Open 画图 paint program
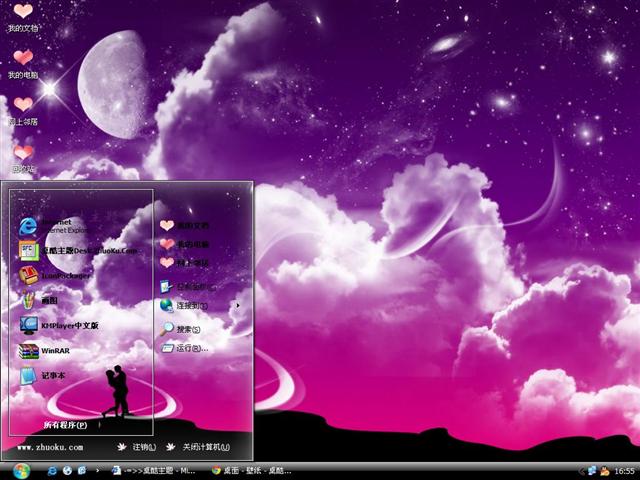Screen dimensions: 640x480 pyautogui.click(x=39, y=300)
